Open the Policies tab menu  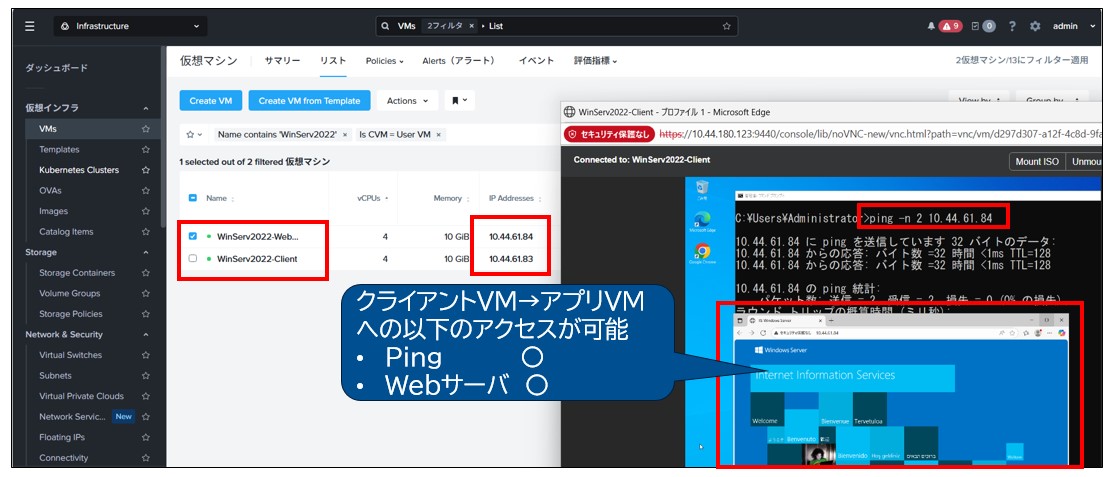click(x=384, y=61)
